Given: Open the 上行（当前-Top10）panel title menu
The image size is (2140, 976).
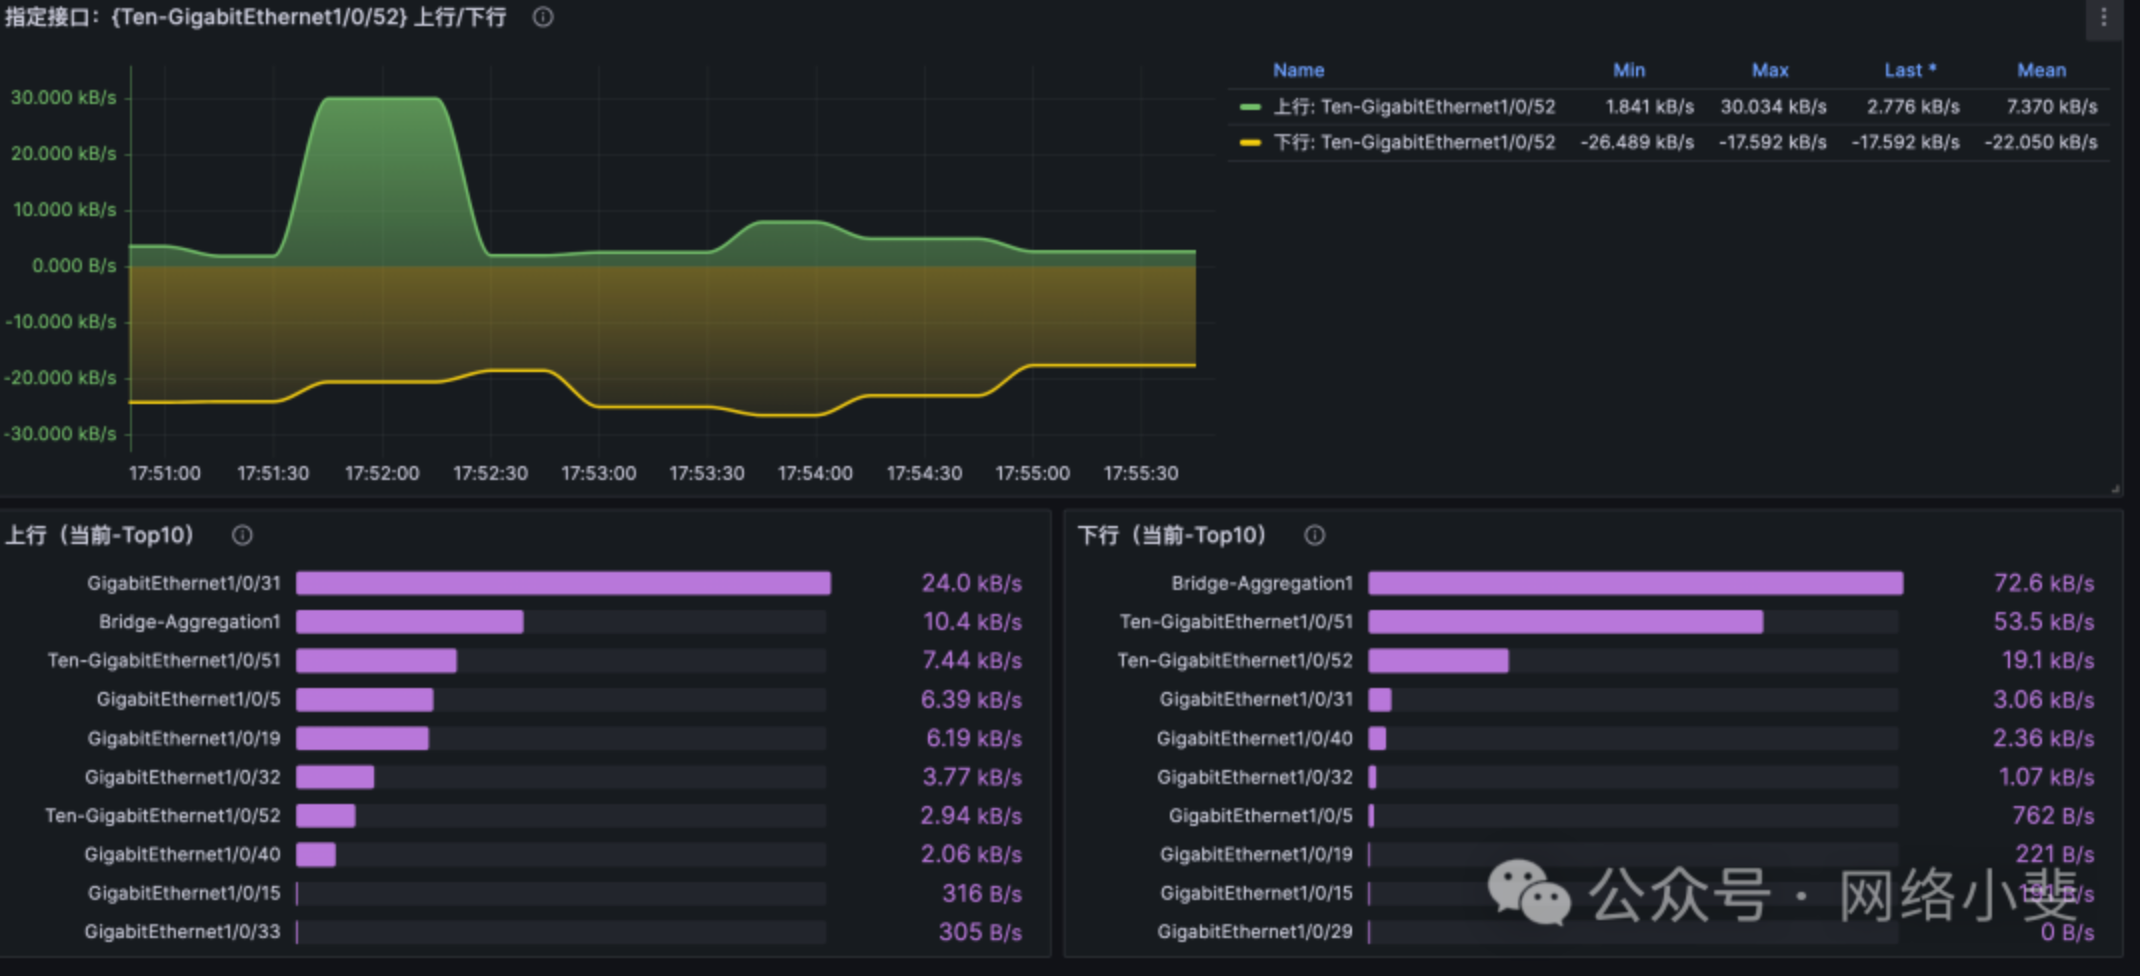Looking at the screenshot, I should pos(100,535).
